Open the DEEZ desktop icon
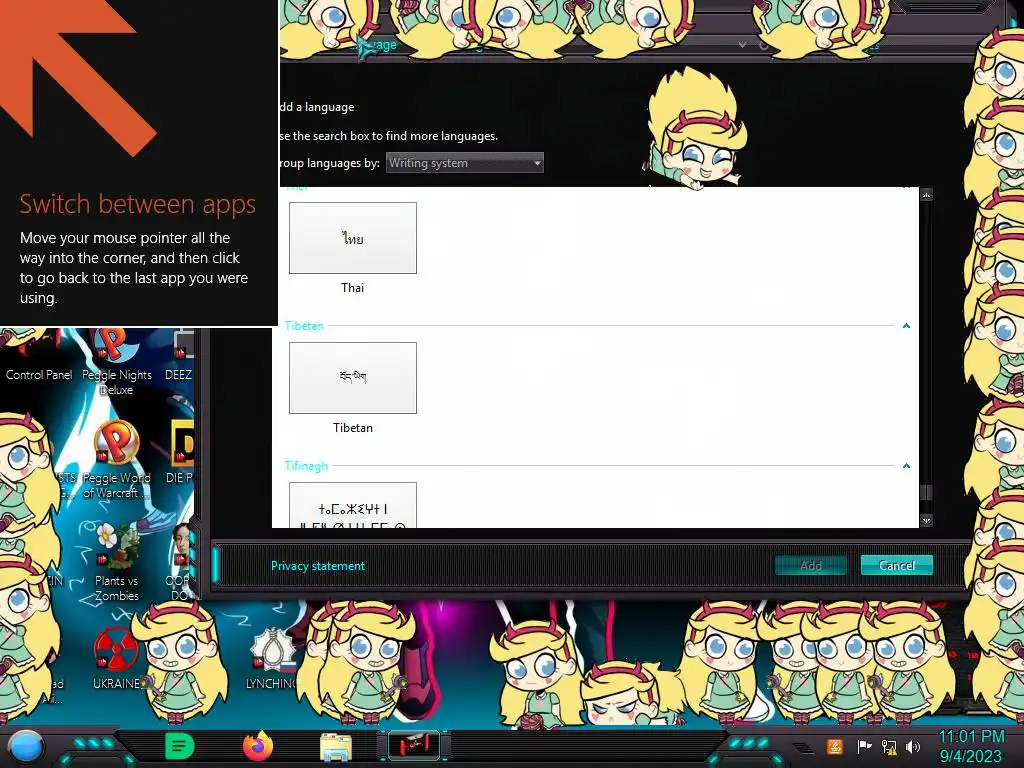Image resolution: width=1024 pixels, height=768 pixels. tap(180, 356)
